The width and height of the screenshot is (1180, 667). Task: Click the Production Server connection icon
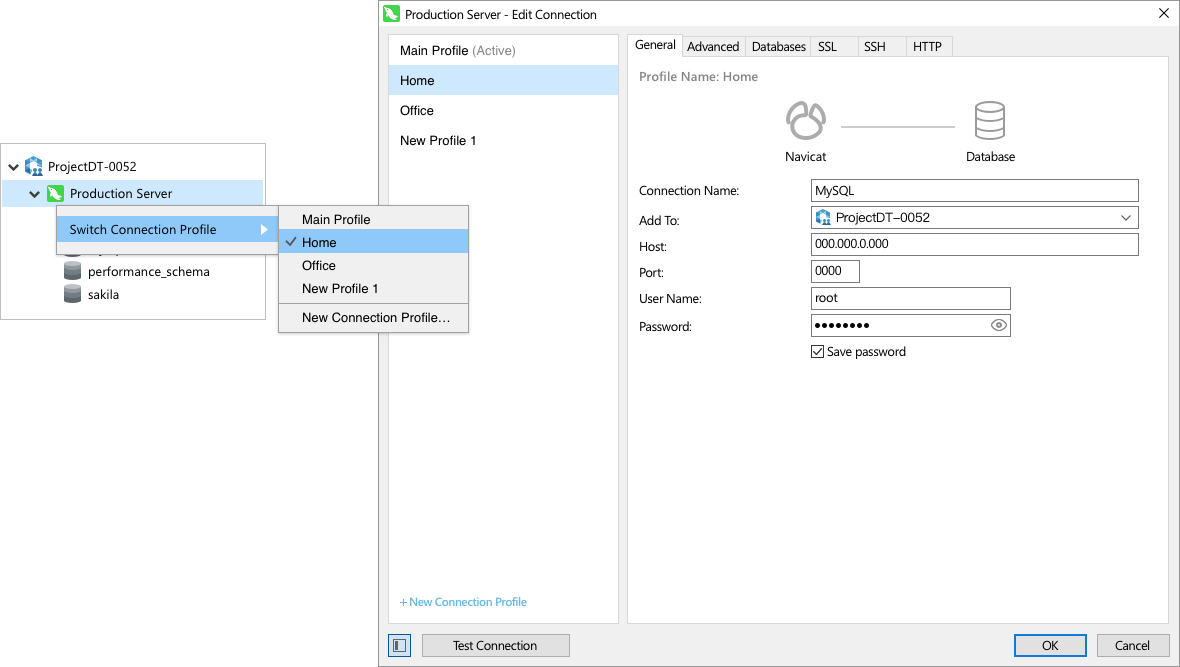(x=55, y=193)
